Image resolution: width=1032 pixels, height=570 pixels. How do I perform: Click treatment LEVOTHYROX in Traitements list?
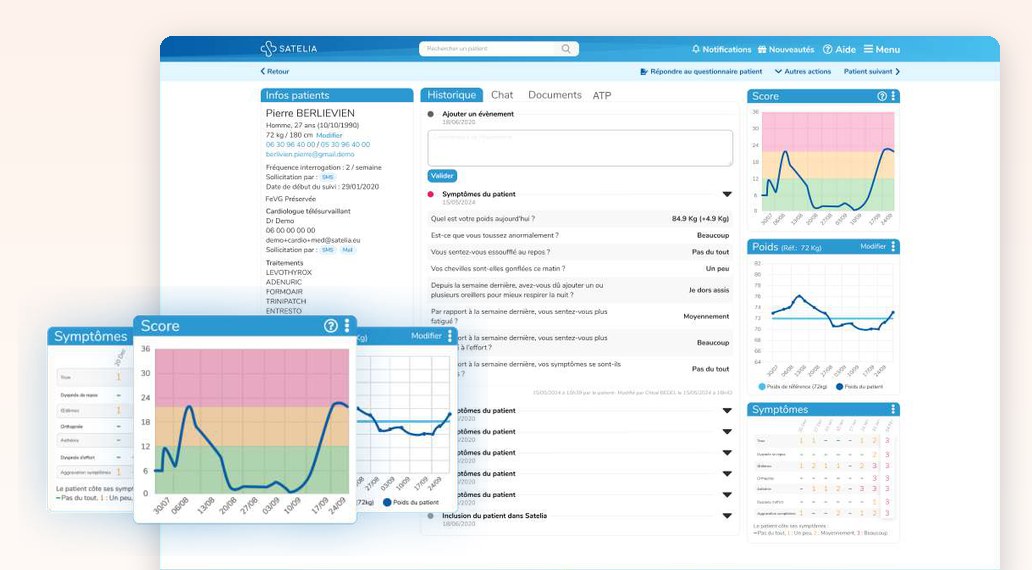289,272
